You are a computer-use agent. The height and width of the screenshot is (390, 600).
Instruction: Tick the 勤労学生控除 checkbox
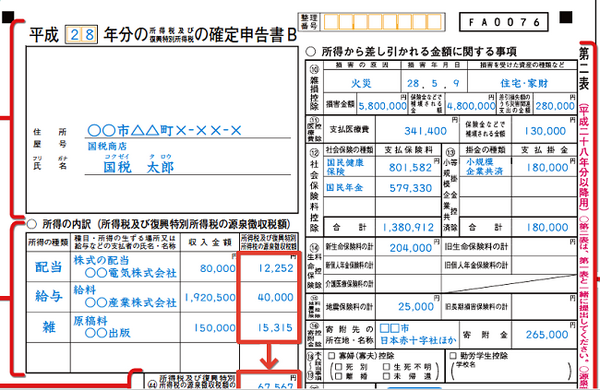[453, 356]
